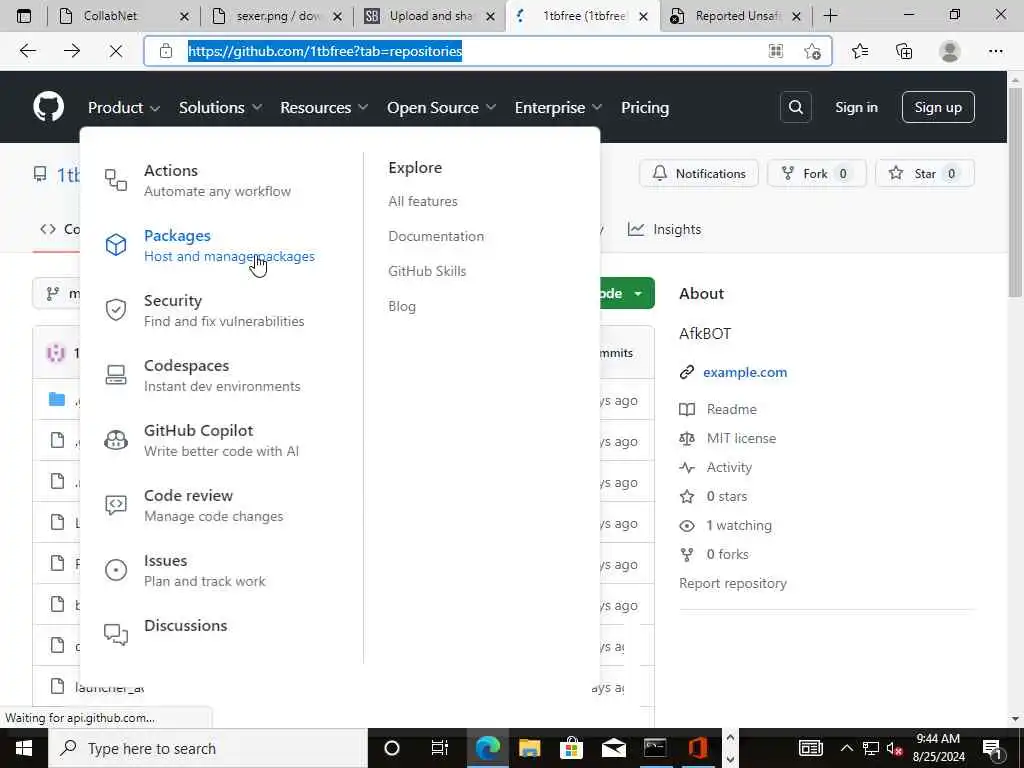Click the Issues circle icon
Viewport: 1024px width, 768px height.
click(116, 570)
